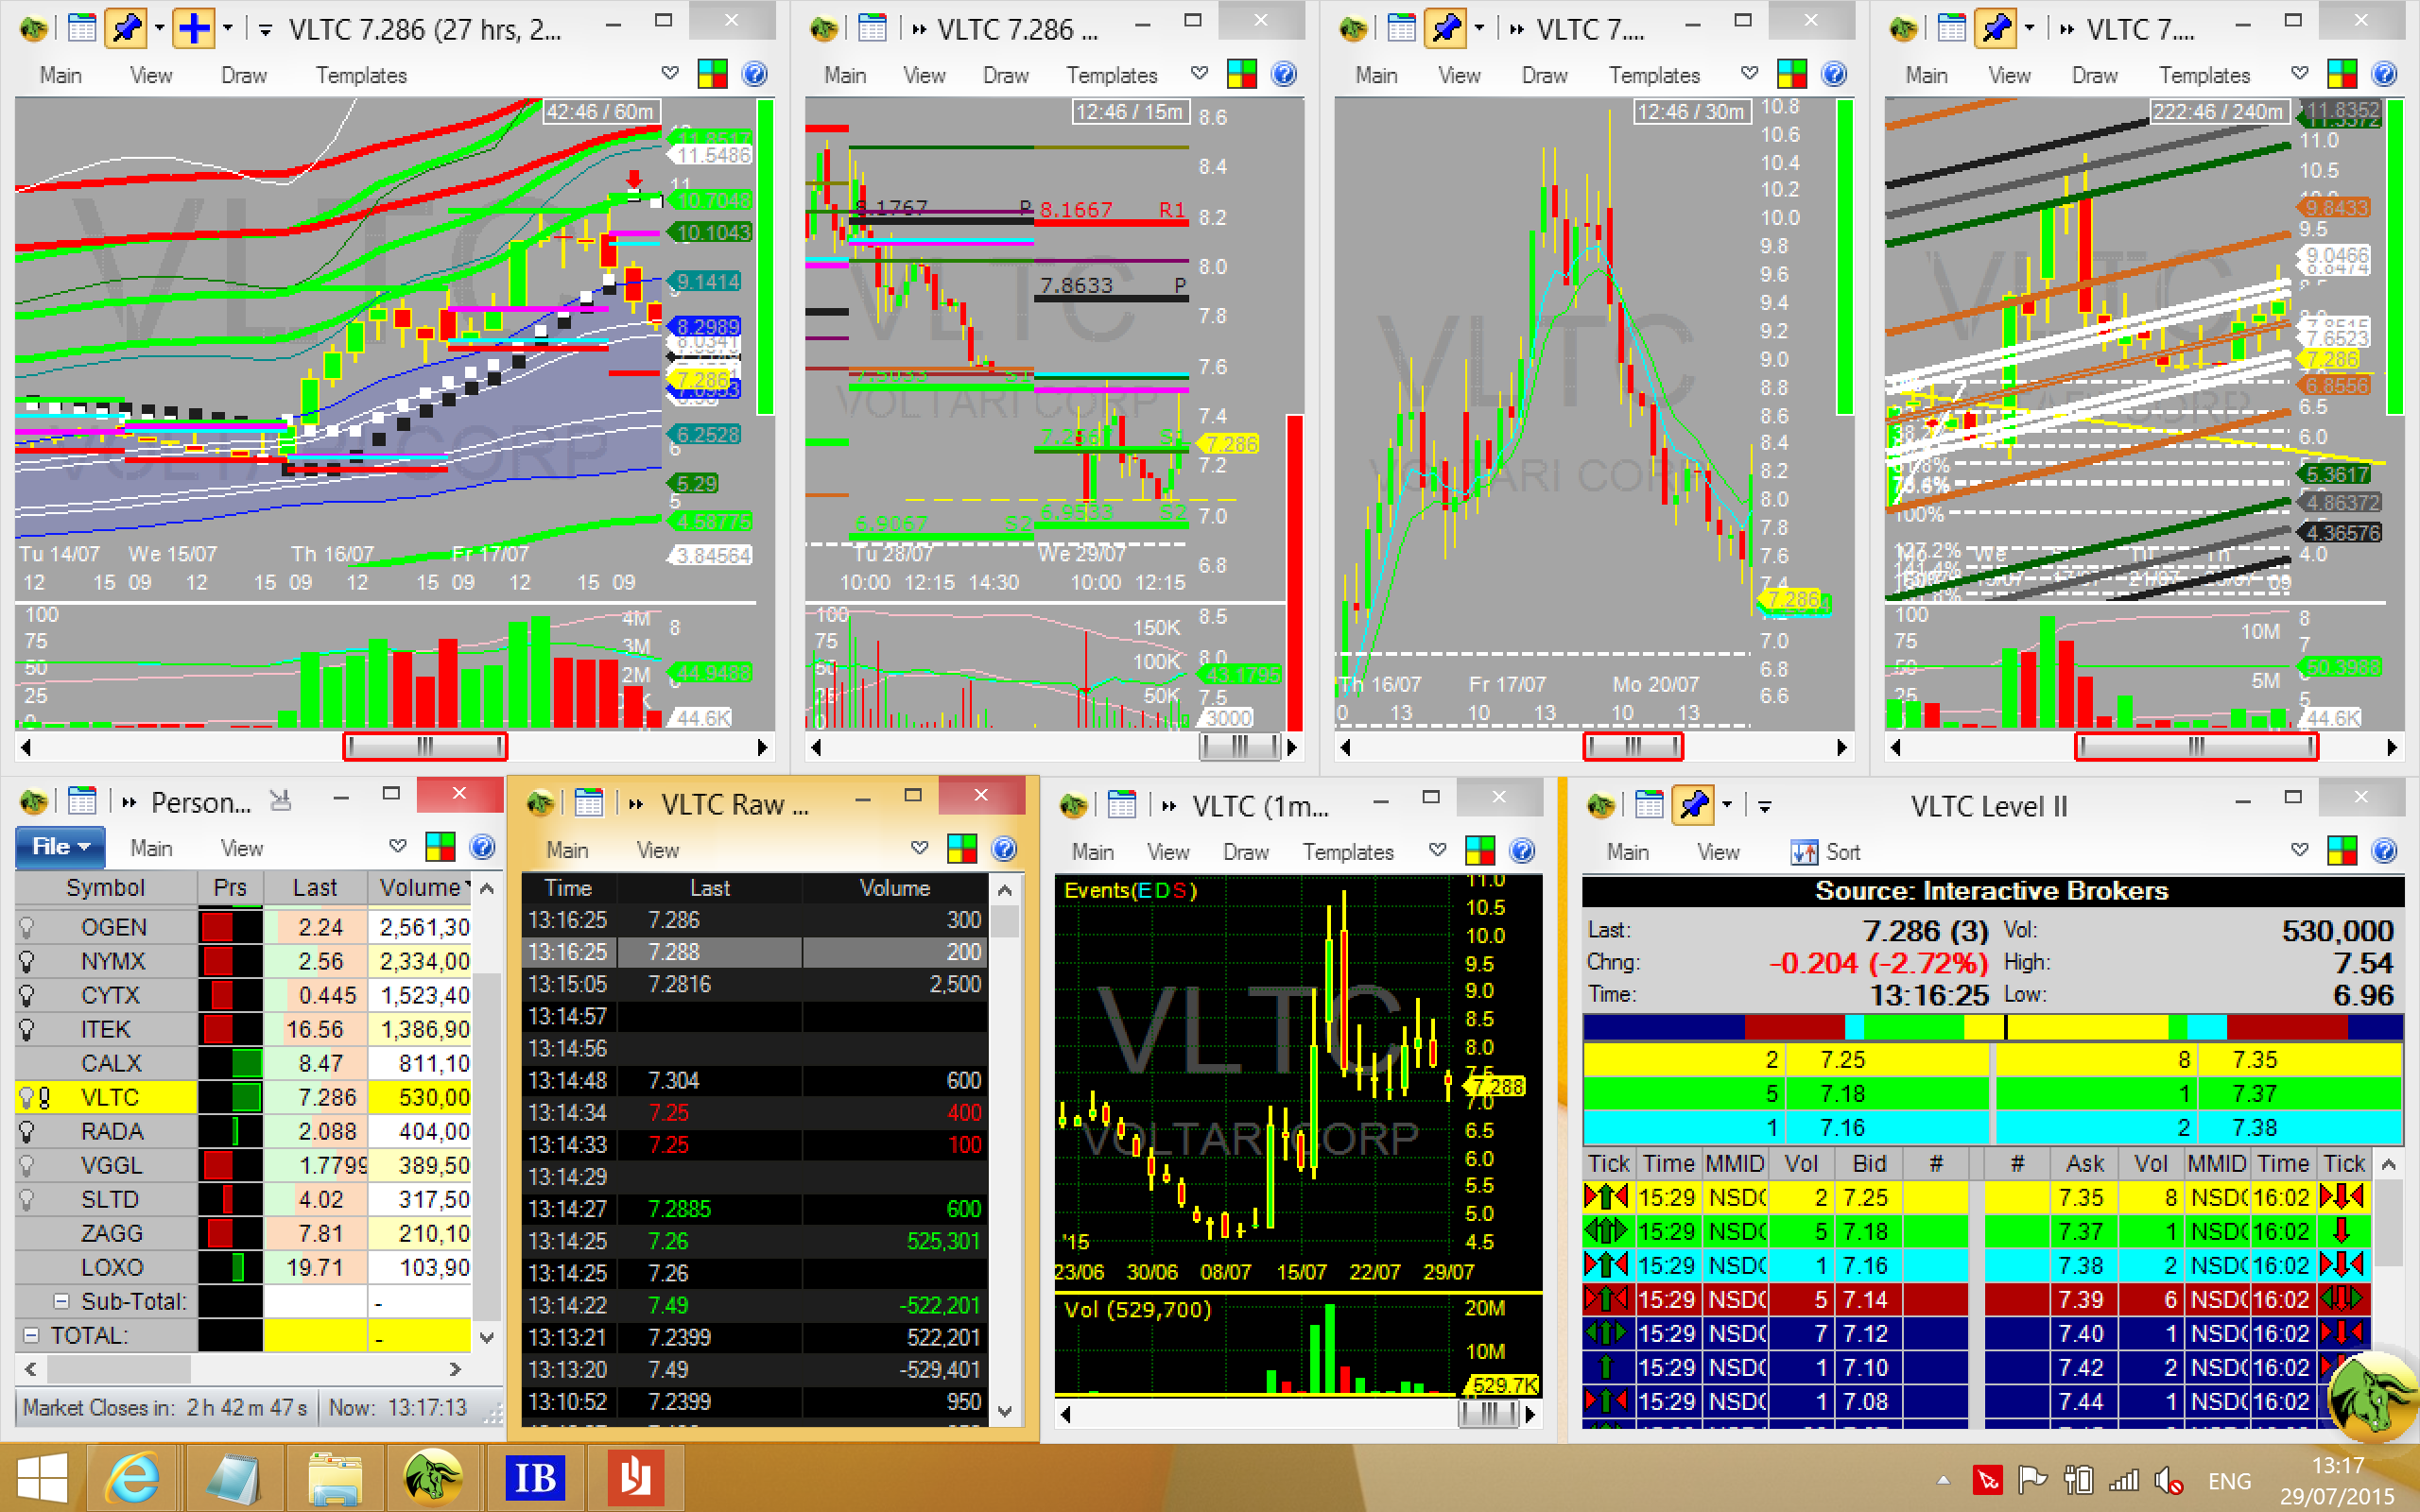Collapse the Sub-Total row
Viewport: 2420px width, 1512px height.
pyautogui.click(x=61, y=1301)
